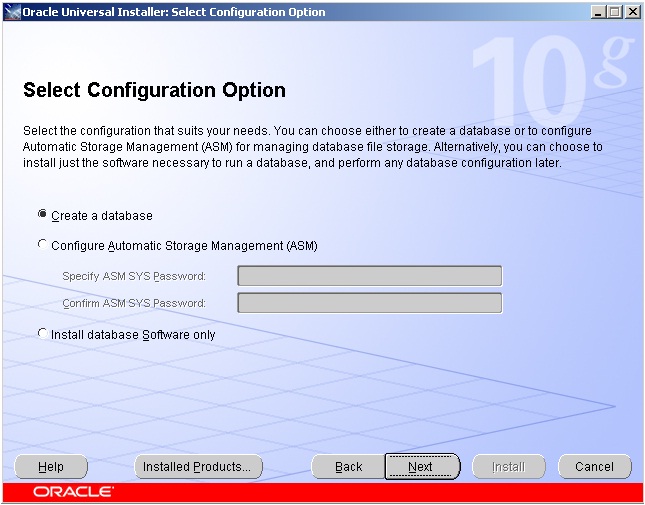Choose Configure Automatic Storage Management (ASM)
The height and width of the screenshot is (505, 645).
tap(42, 244)
